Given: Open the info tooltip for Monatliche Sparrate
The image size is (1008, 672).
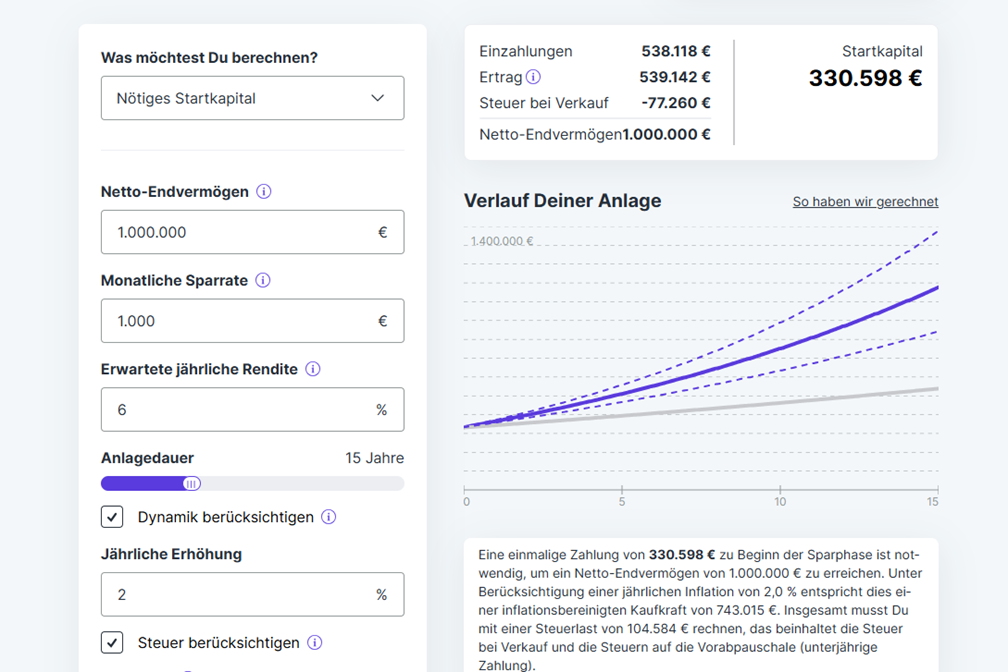Looking at the screenshot, I should tap(263, 281).
